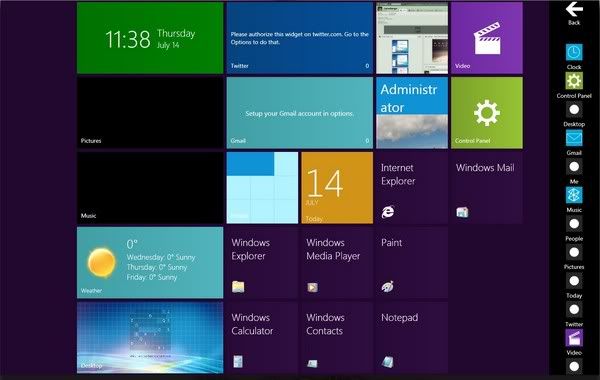
Task: Select the Me circle icon in sidebar
Action: pos(574,166)
